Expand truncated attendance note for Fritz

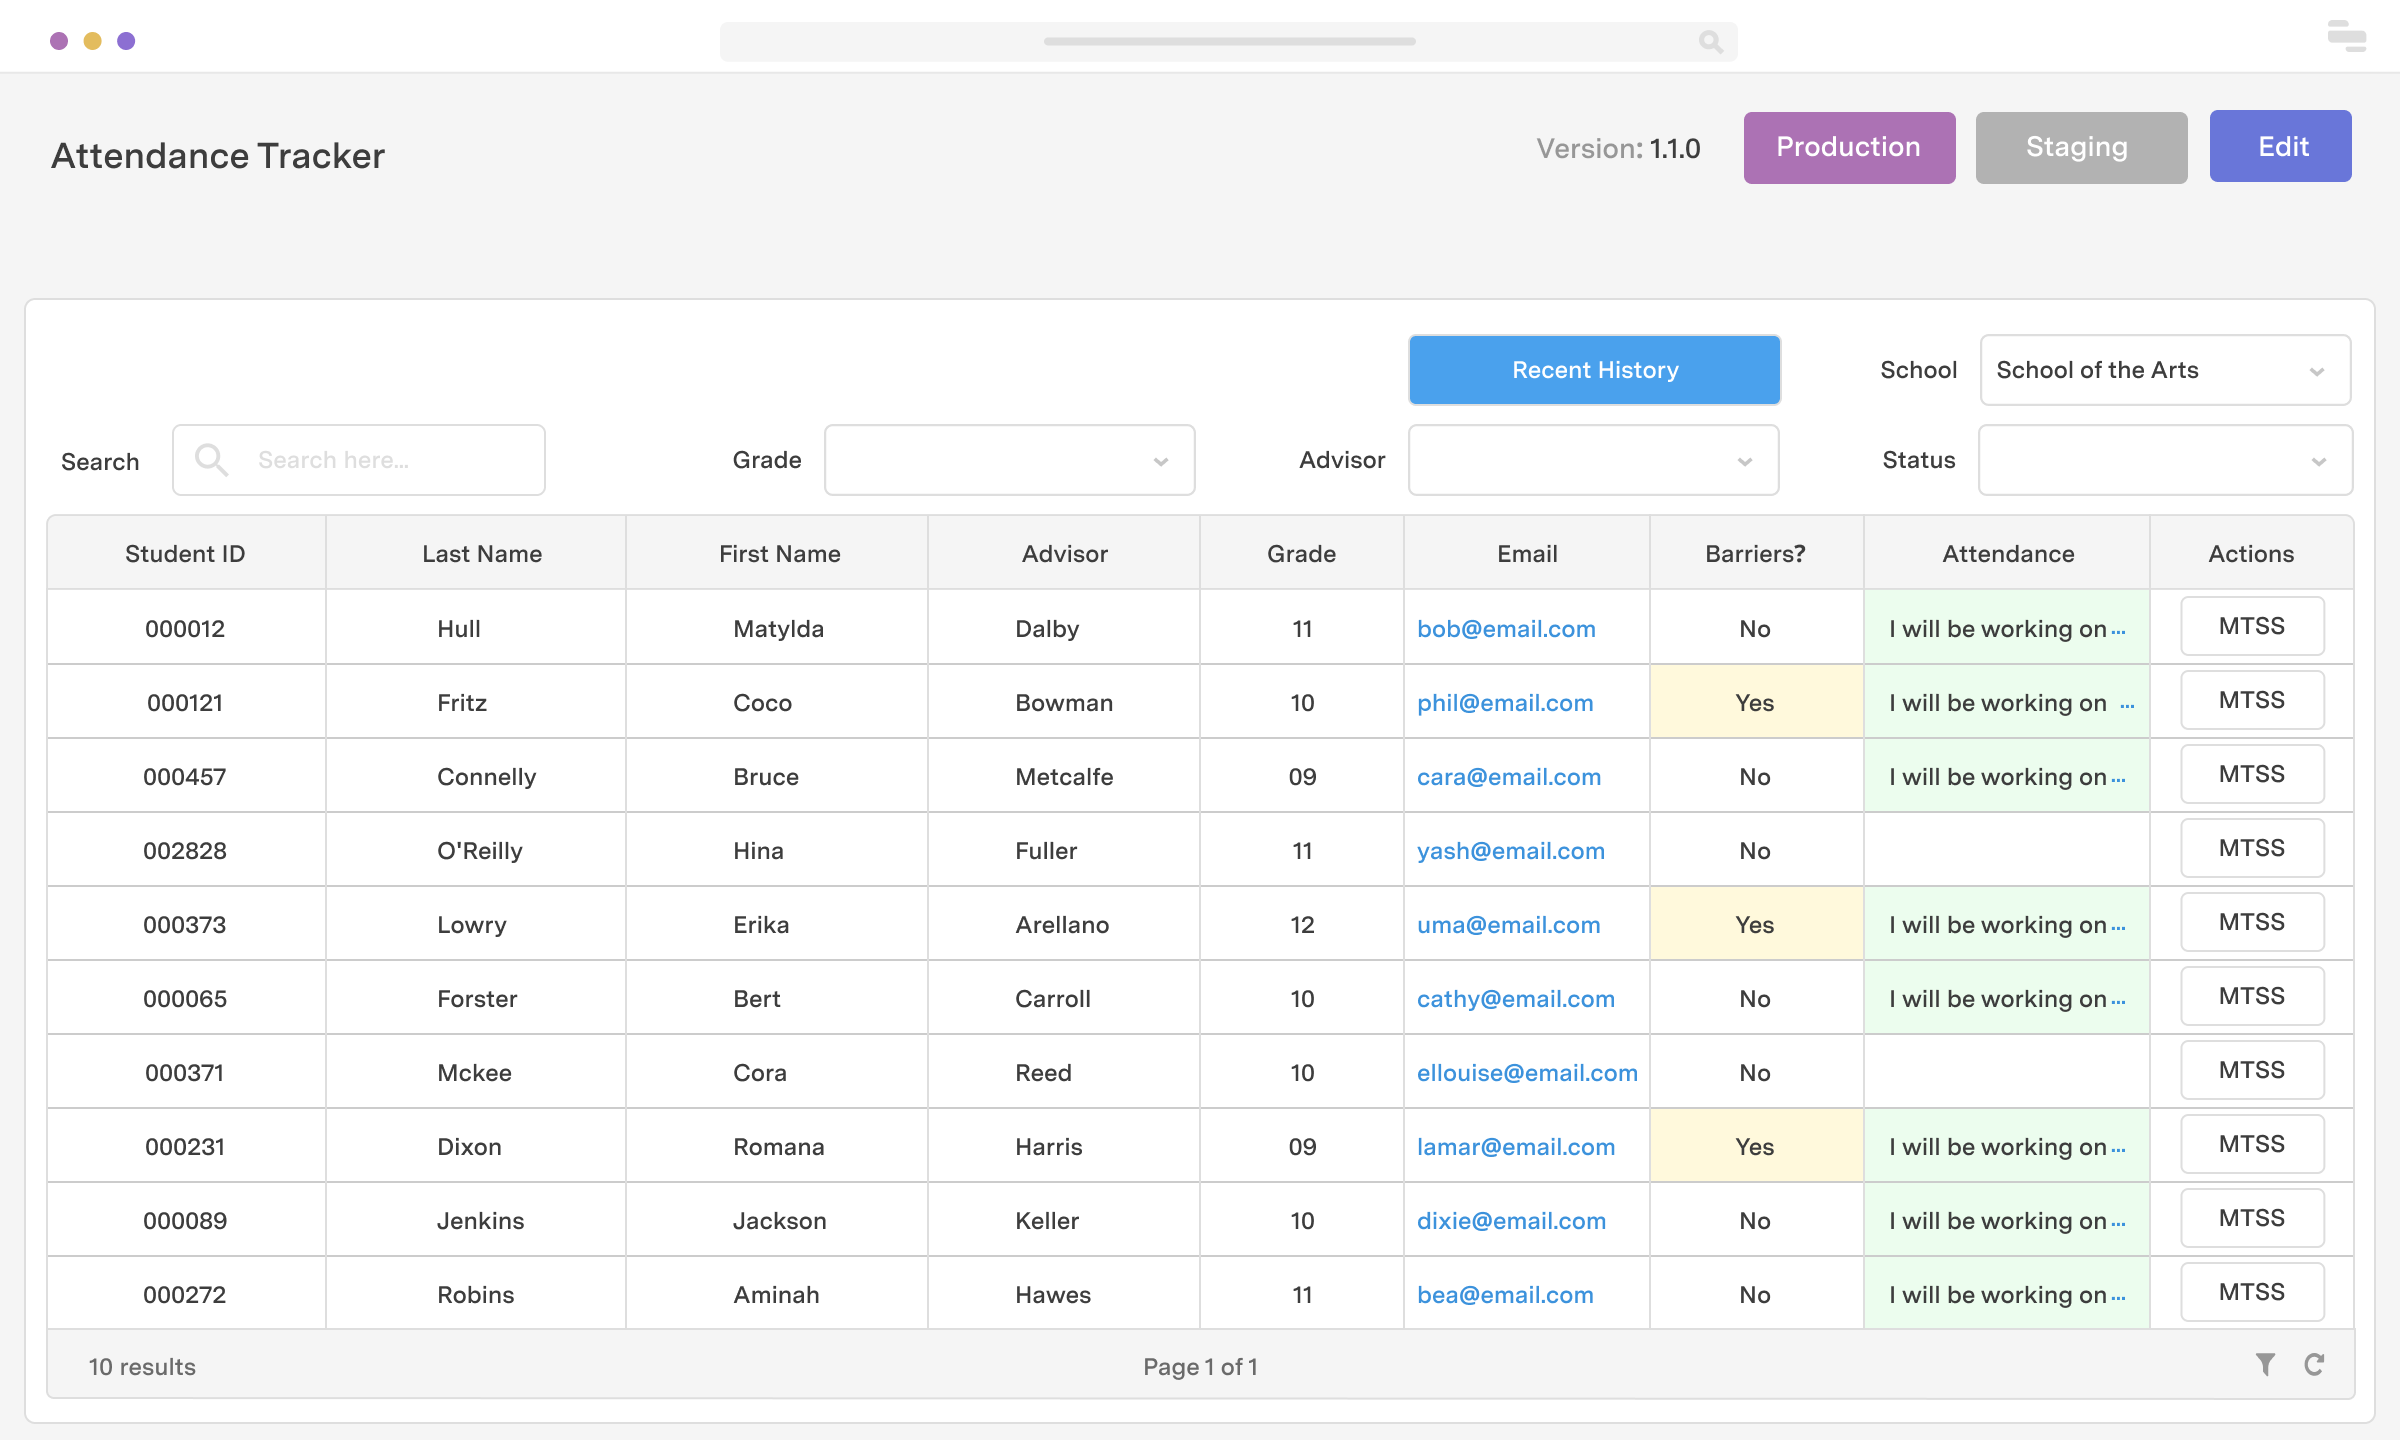click(2127, 705)
